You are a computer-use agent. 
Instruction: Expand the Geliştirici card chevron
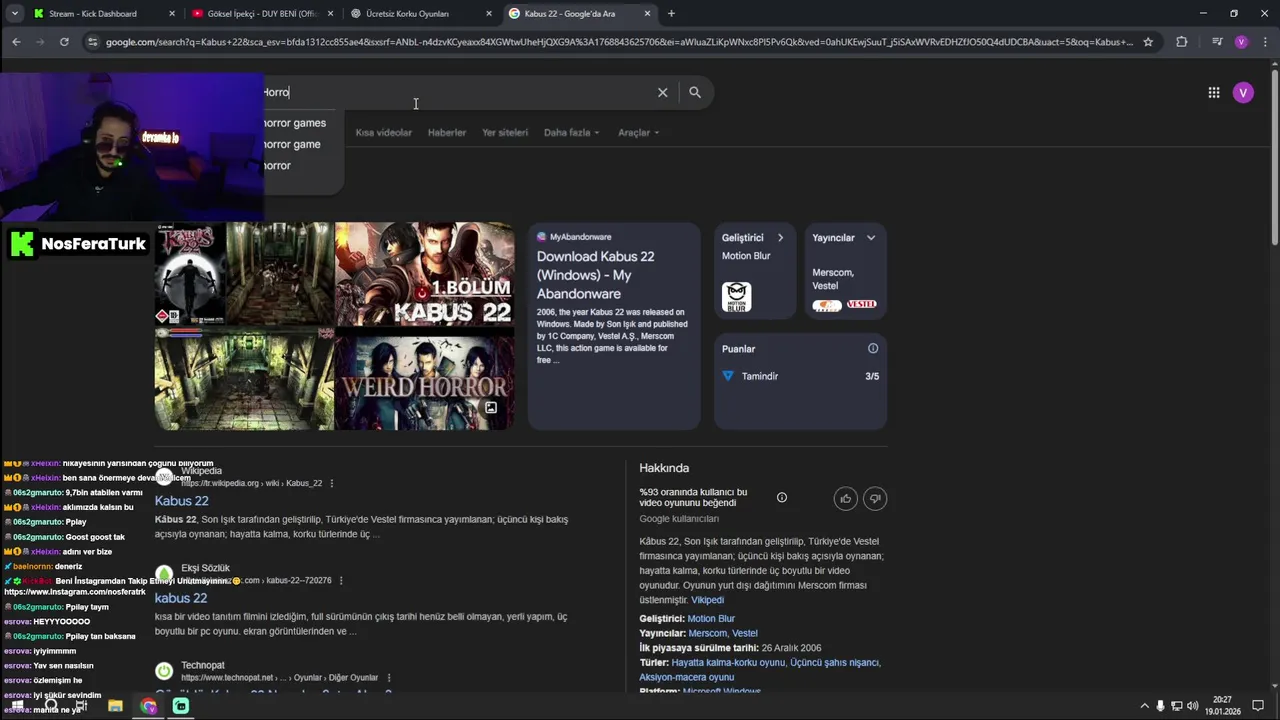click(x=780, y=237)
